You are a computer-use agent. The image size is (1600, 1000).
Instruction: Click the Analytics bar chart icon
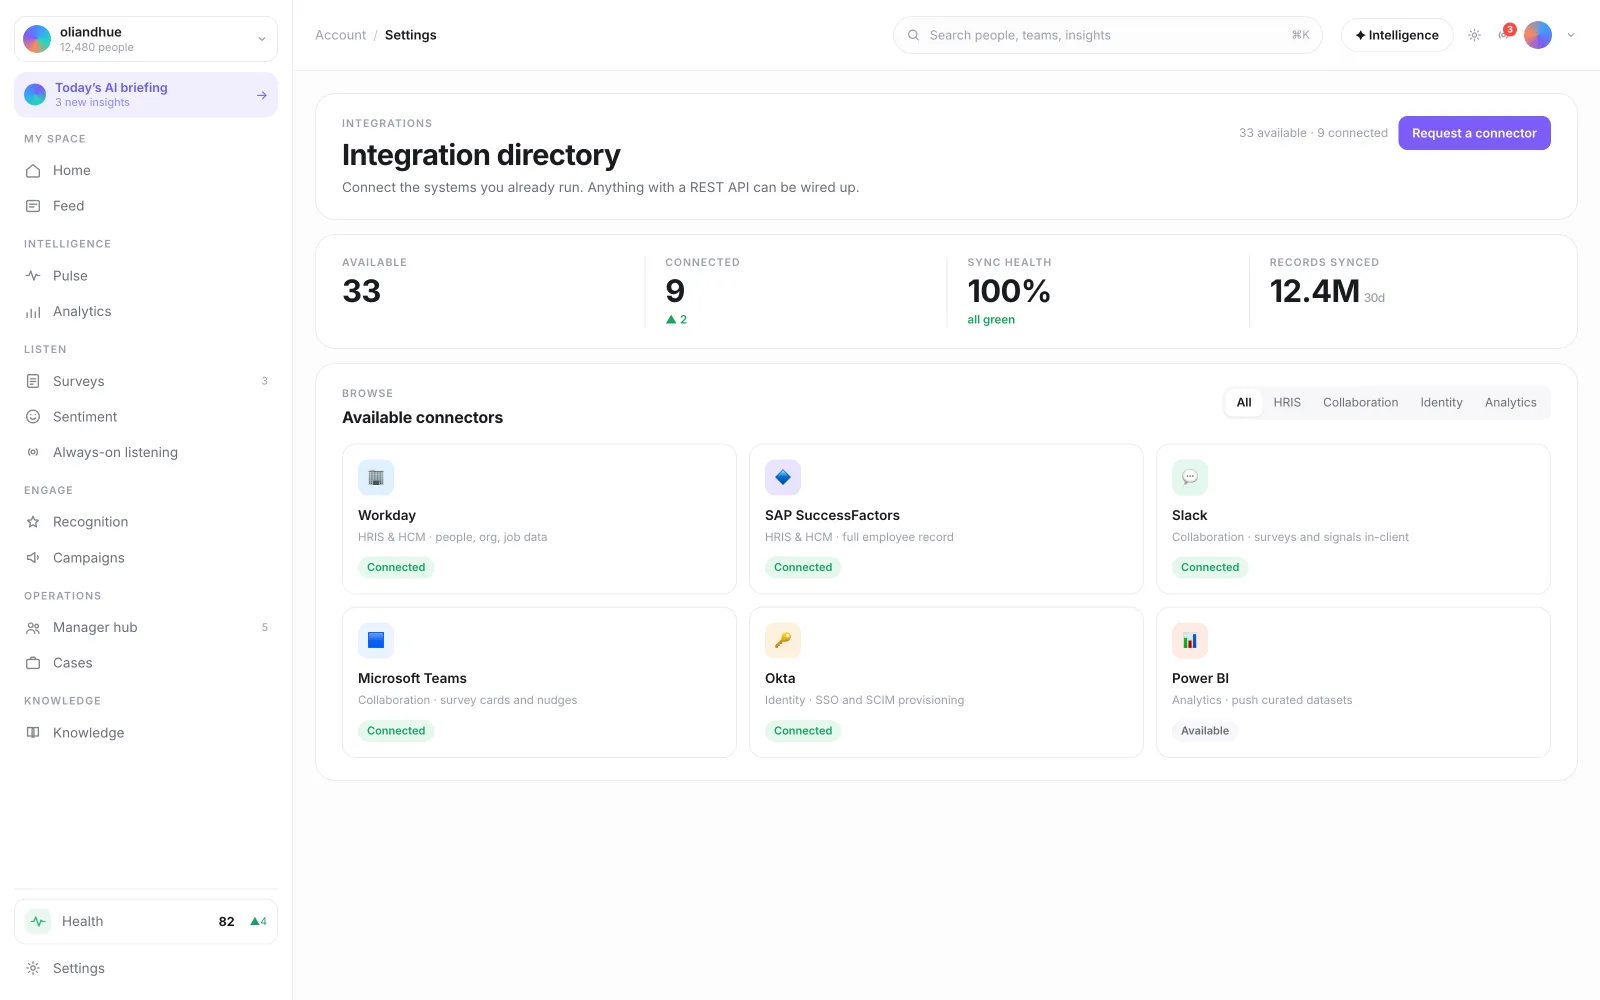click(x=33, y=312)
